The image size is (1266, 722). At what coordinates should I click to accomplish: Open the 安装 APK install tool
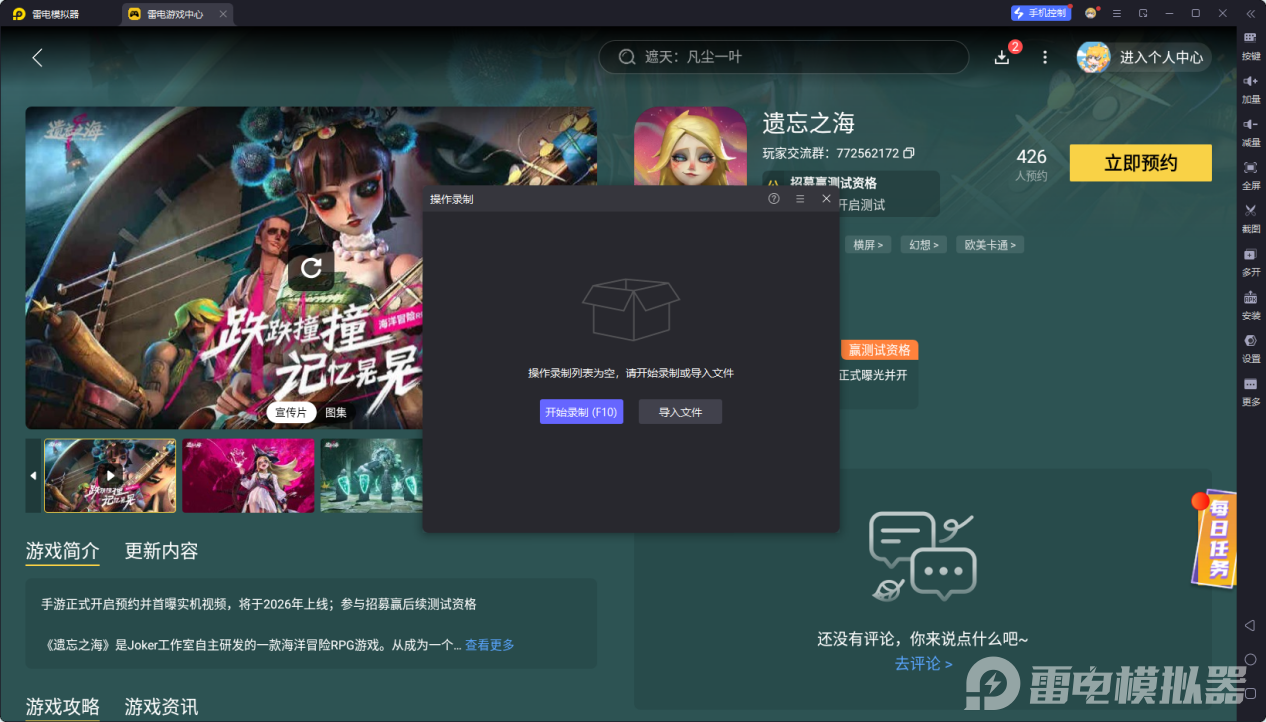(x=1250, y=303)
